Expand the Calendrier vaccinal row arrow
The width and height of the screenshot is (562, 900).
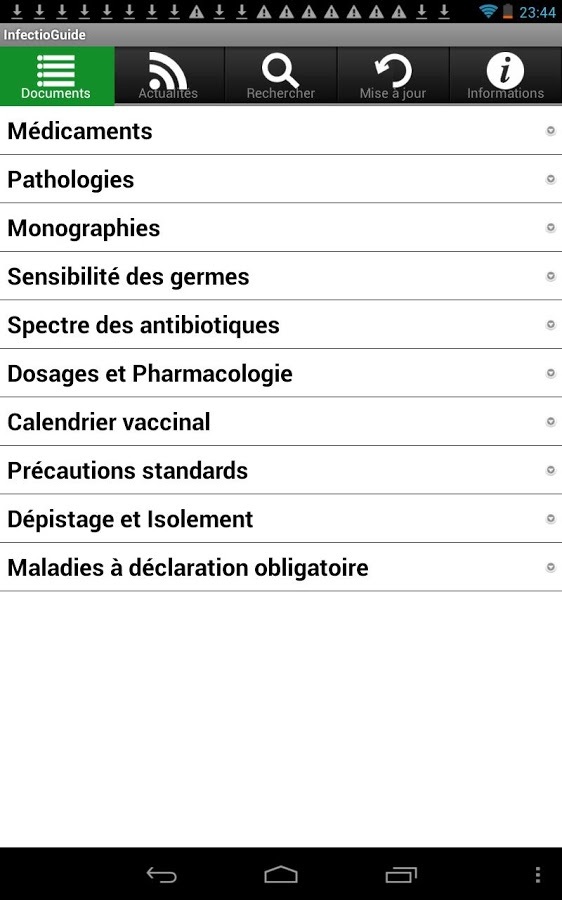(x=551, y=422)
